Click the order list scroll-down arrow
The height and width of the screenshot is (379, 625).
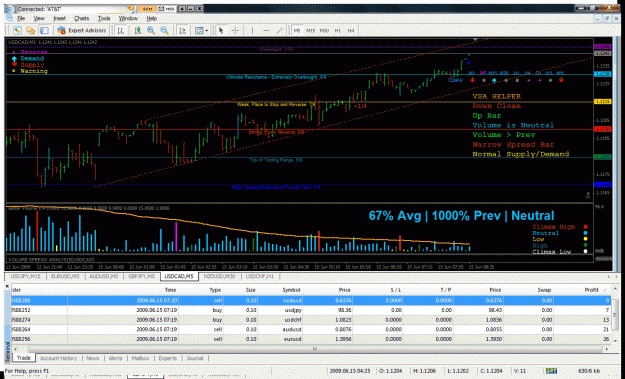(x=616, y=340)
